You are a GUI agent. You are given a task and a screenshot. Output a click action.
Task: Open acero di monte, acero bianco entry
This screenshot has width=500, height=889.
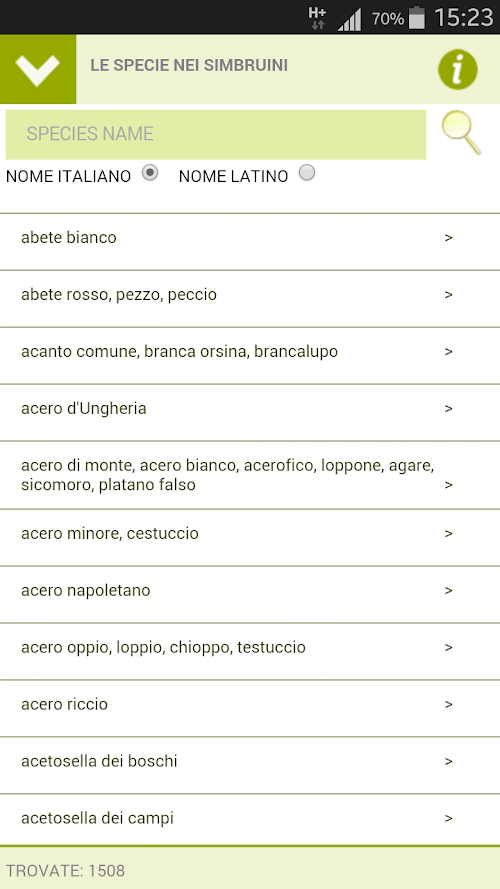click(x=250, y=475)
